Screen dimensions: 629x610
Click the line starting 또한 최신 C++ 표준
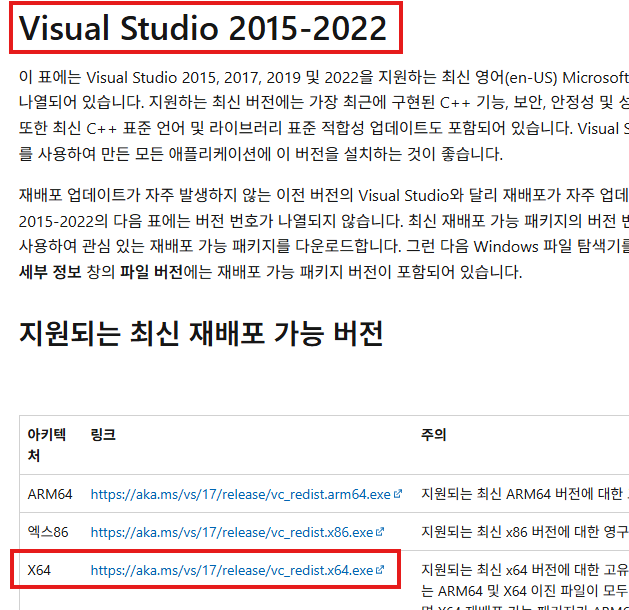pyautogui.click(x=324, y=128)
